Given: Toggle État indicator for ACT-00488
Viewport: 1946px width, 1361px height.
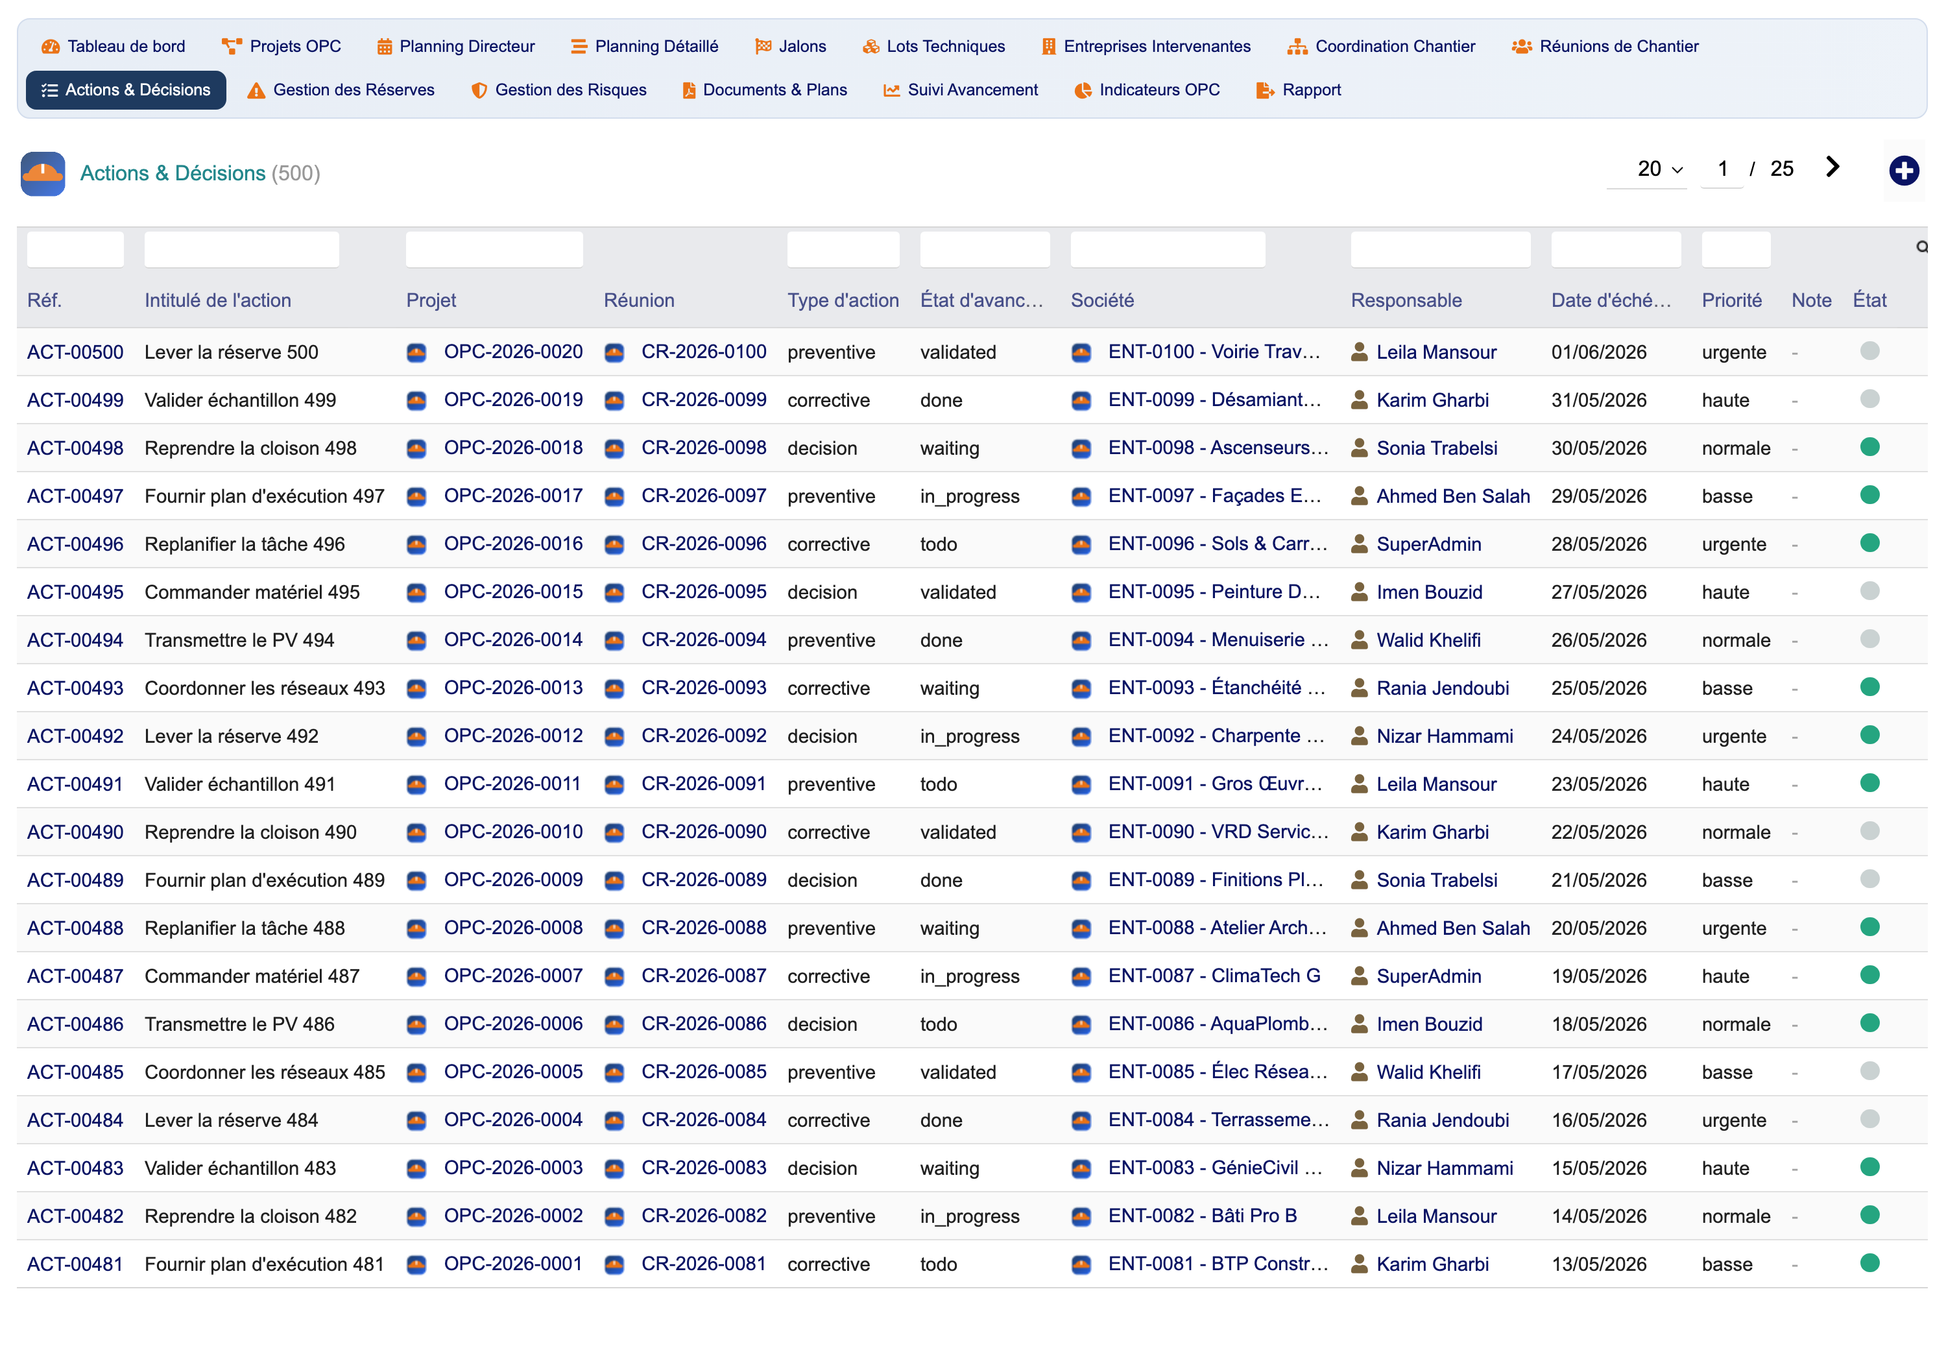Looking at the screenshot, I should tap(1869, 927).
